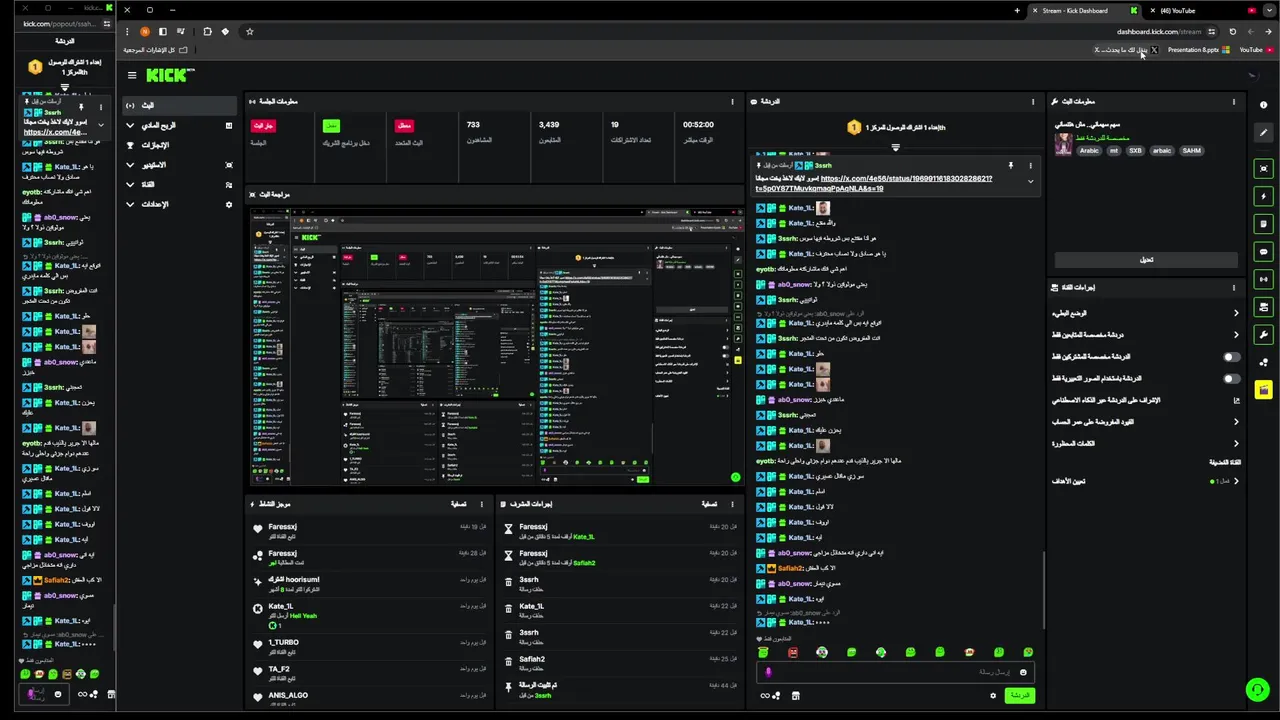Image resolution: width=1280 pixels, height=720 pixels.
Task: Collapse the gift leaderboard banner arrow
Action: point(895,147)
